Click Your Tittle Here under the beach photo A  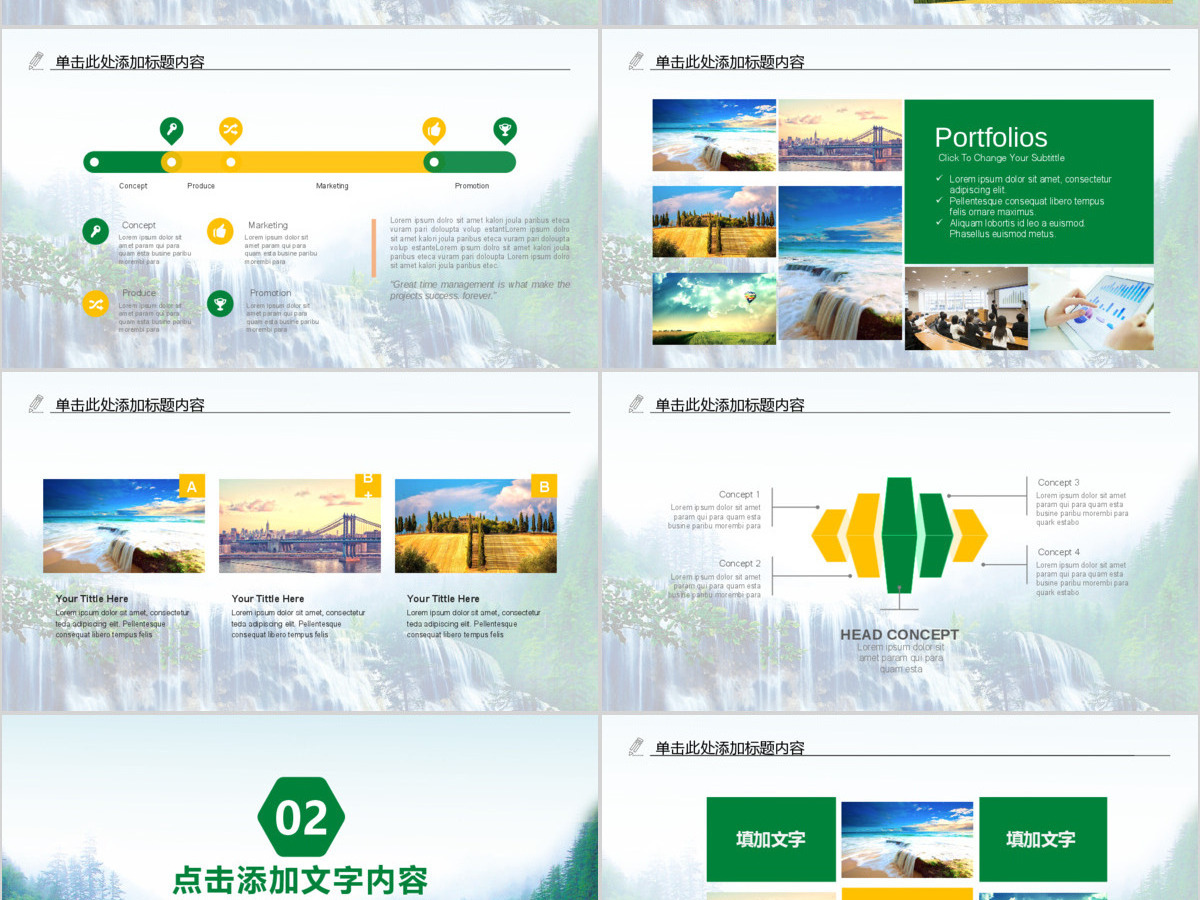coord(92,599)
